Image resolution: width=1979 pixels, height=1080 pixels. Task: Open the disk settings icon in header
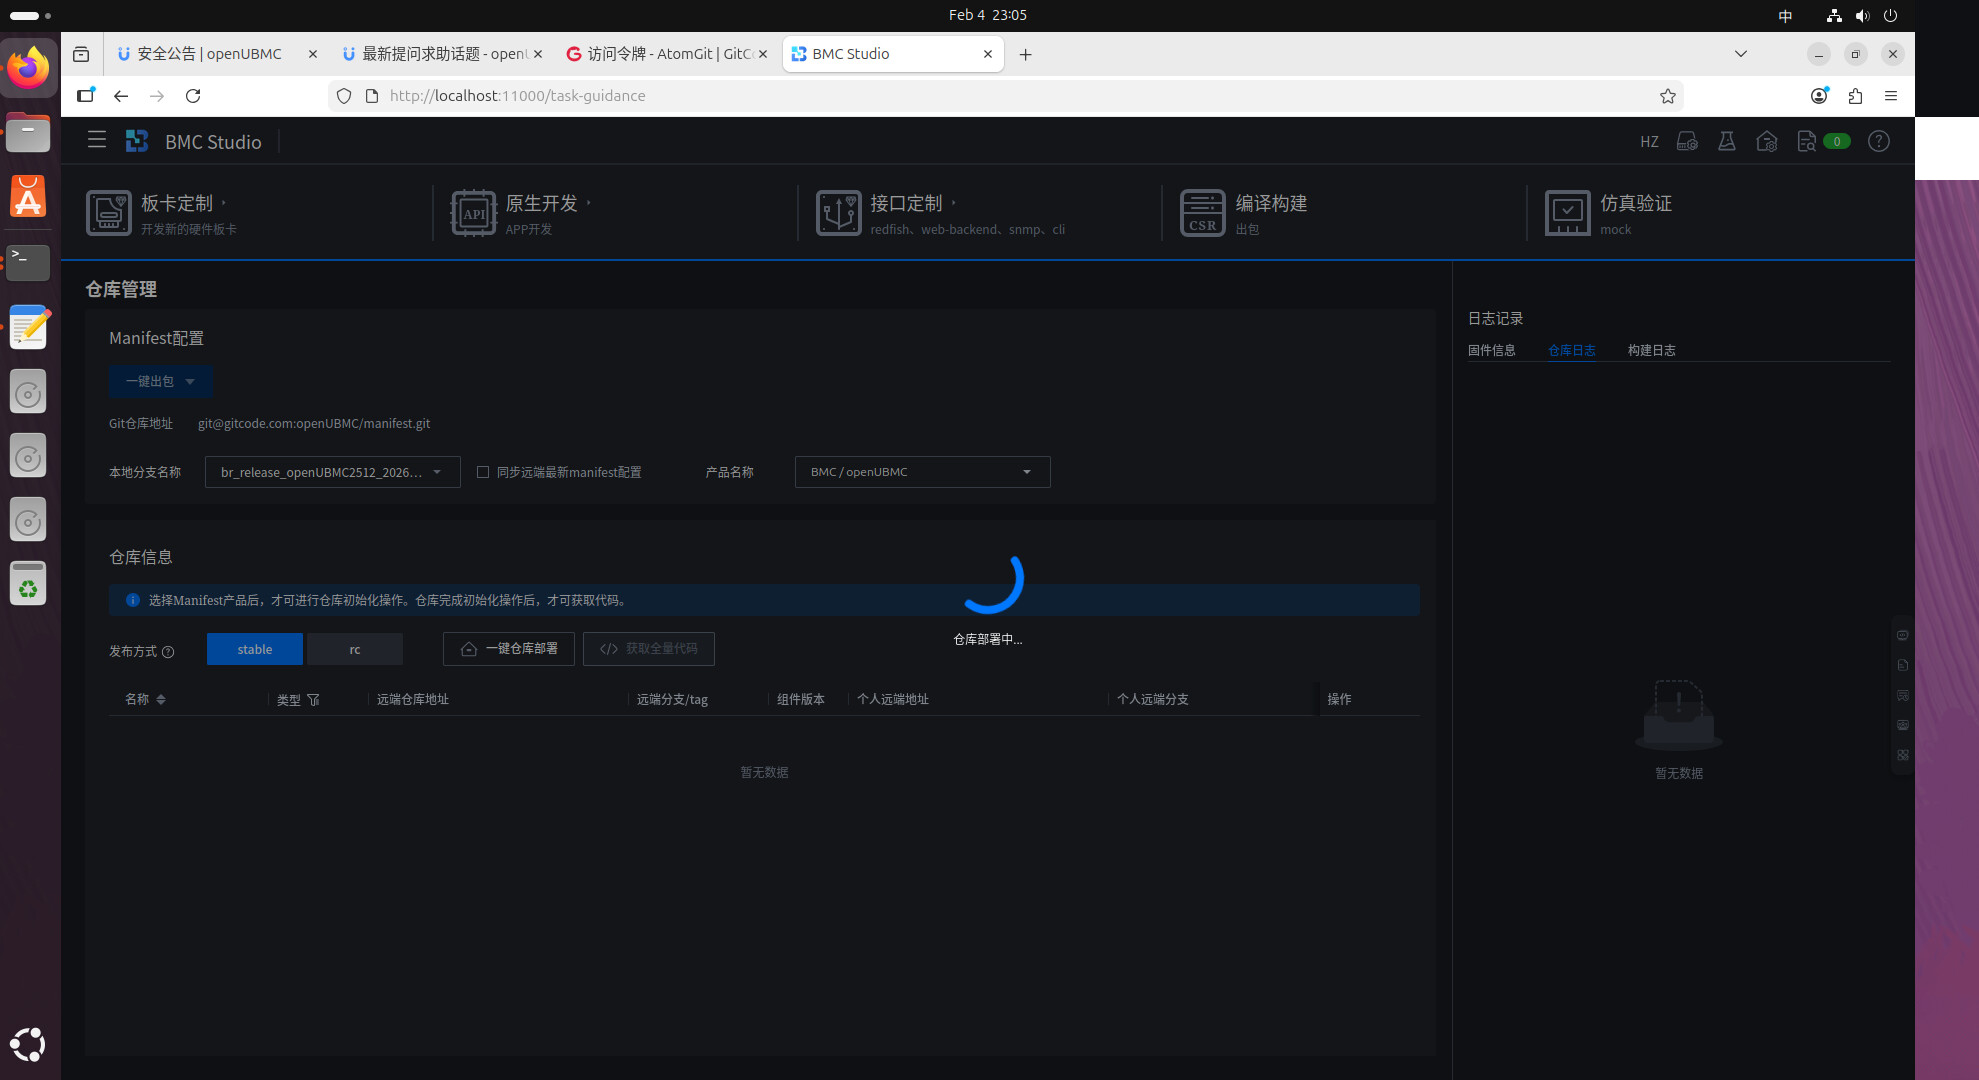coord(1687,141)
